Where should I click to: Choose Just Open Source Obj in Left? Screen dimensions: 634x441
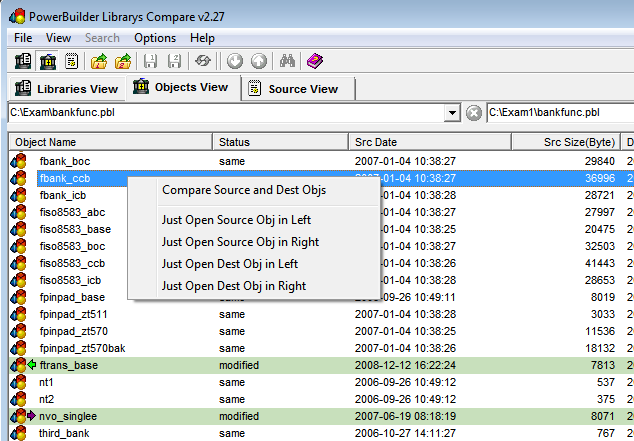pos(253,220)
